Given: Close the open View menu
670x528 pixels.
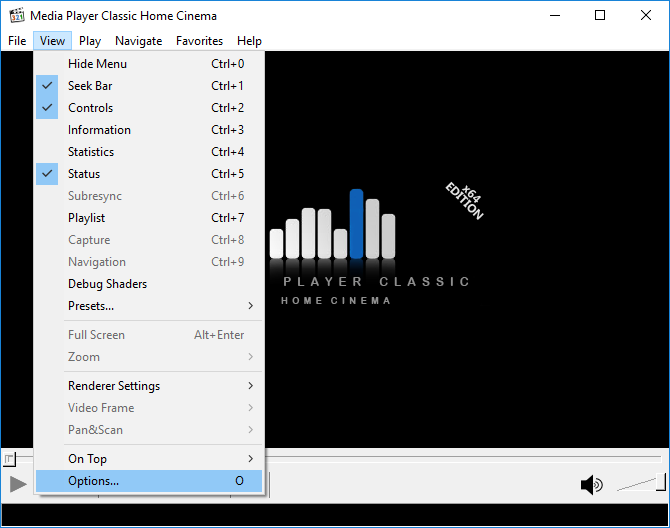Looking at the screenshot, I should point(52,41).
